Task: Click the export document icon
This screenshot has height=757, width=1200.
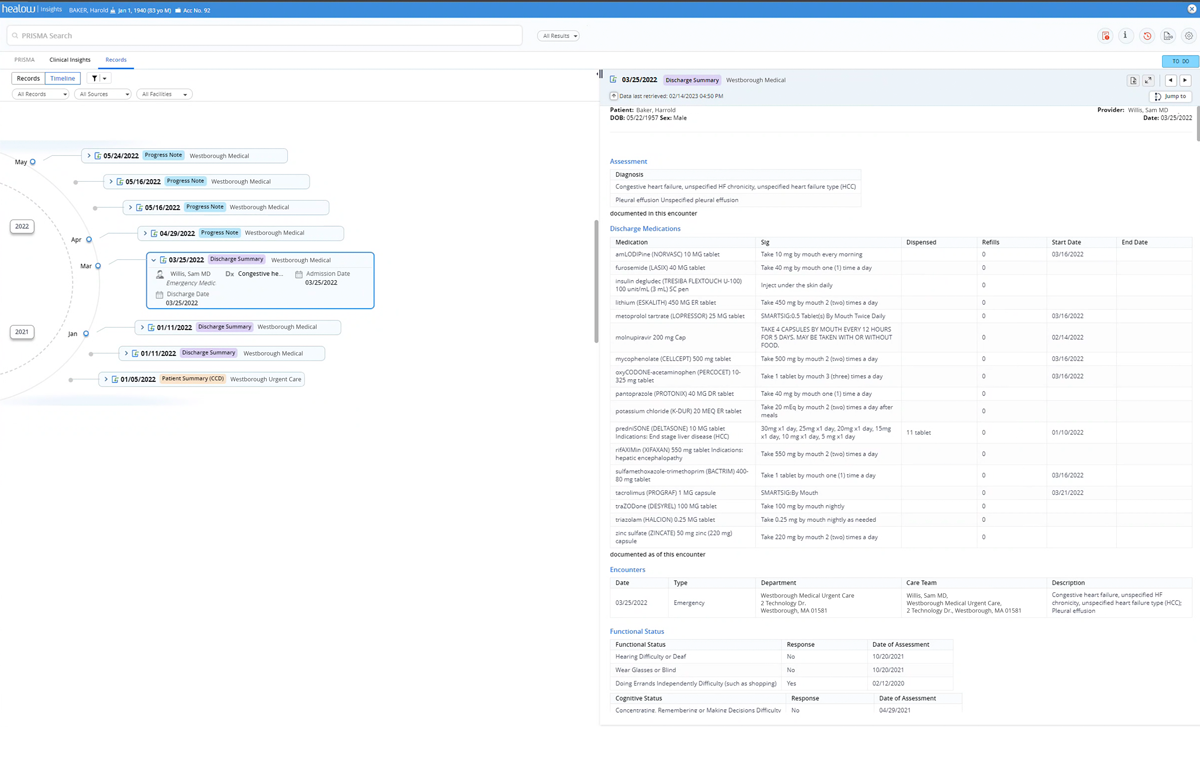Action: [1168, 35]
